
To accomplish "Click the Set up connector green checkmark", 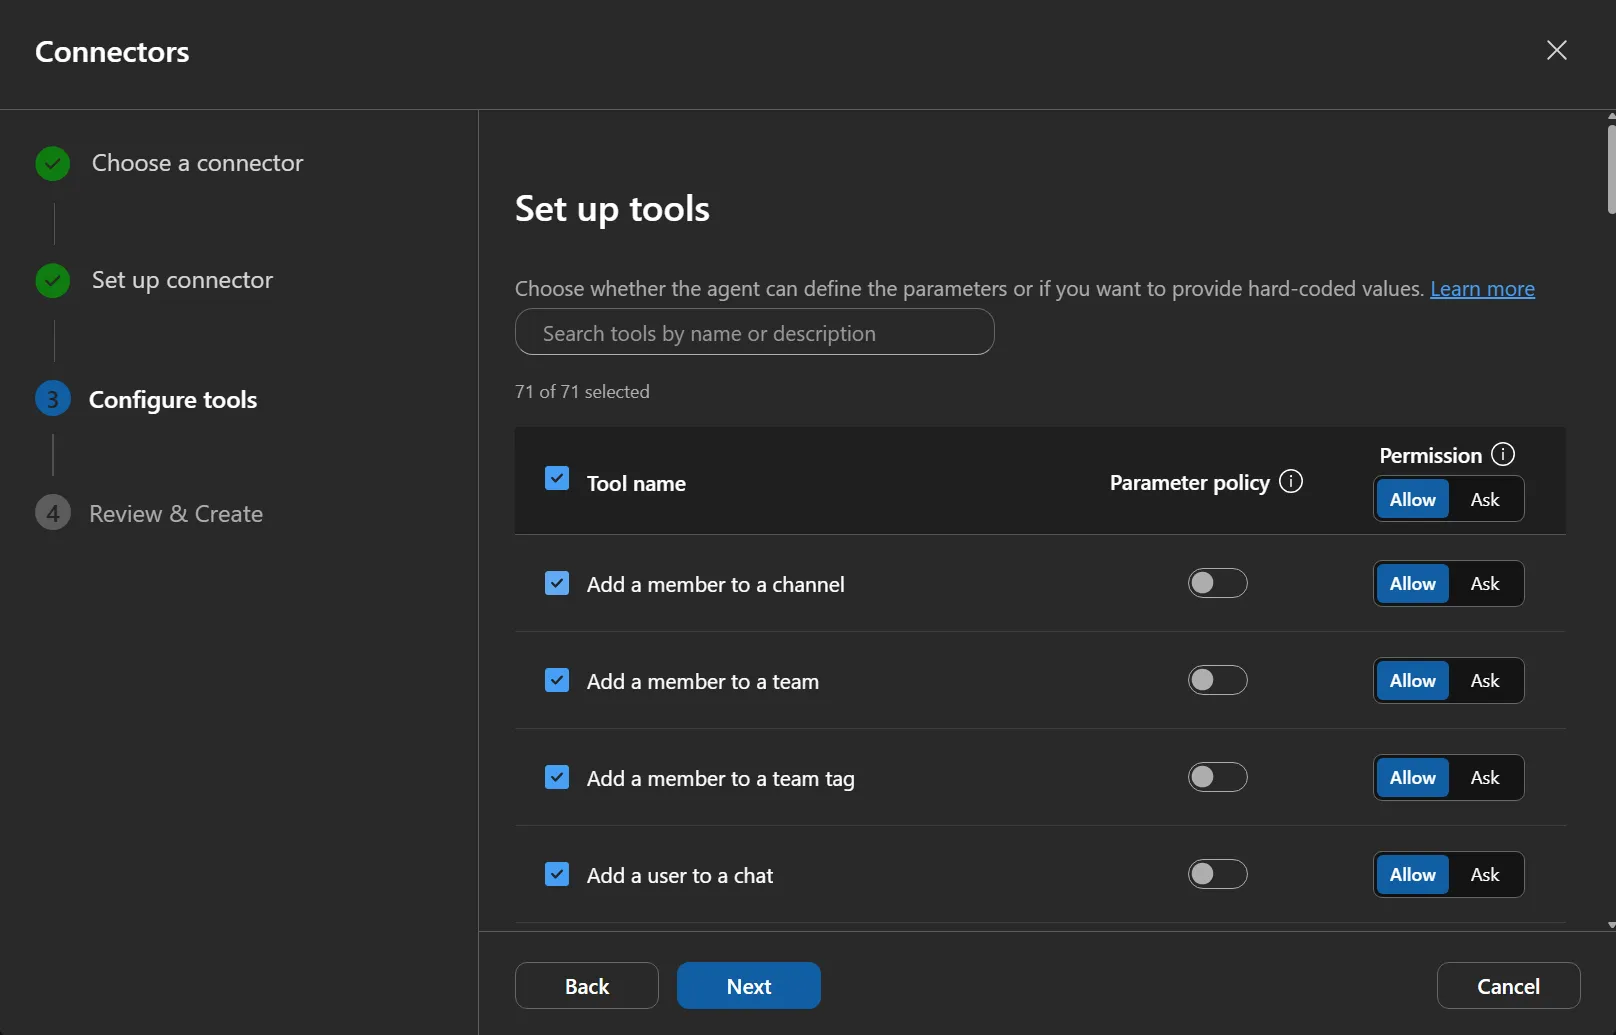I will click(x=53, y=280).
